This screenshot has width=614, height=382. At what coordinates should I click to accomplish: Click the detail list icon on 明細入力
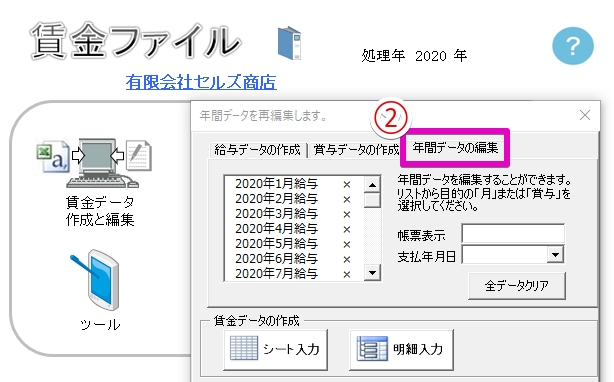point(372,348)
